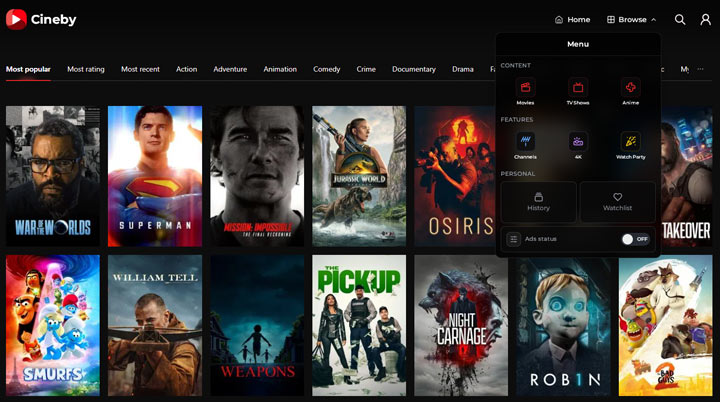
Task: Select the Animation genre tab
Action: pos(280,69)
